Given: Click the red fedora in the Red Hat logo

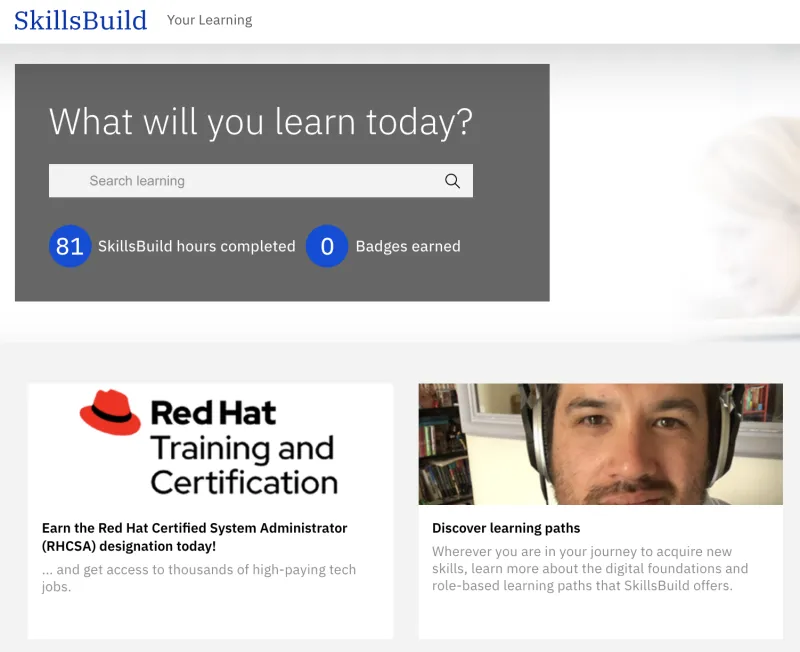Looking at the screenshot, I should click(110, 413).
